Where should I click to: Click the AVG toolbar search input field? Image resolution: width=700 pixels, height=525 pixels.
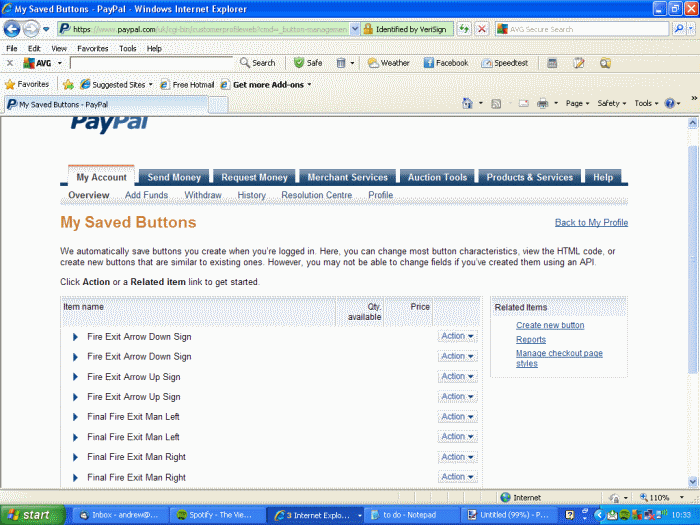152,62
